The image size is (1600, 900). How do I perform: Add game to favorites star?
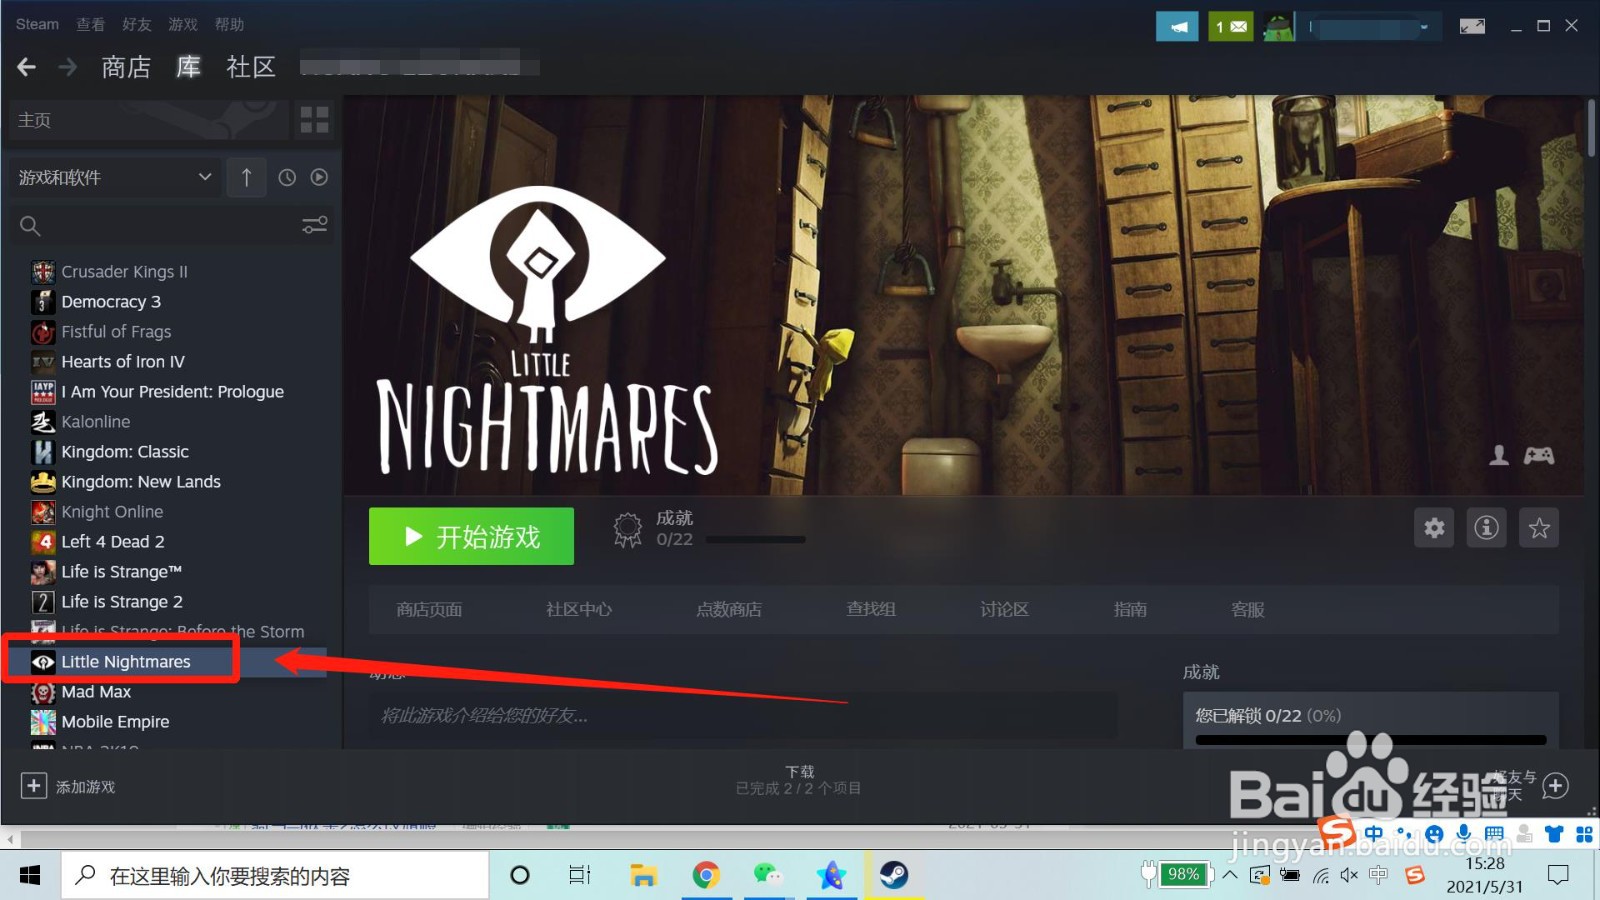coord(1539,527)
